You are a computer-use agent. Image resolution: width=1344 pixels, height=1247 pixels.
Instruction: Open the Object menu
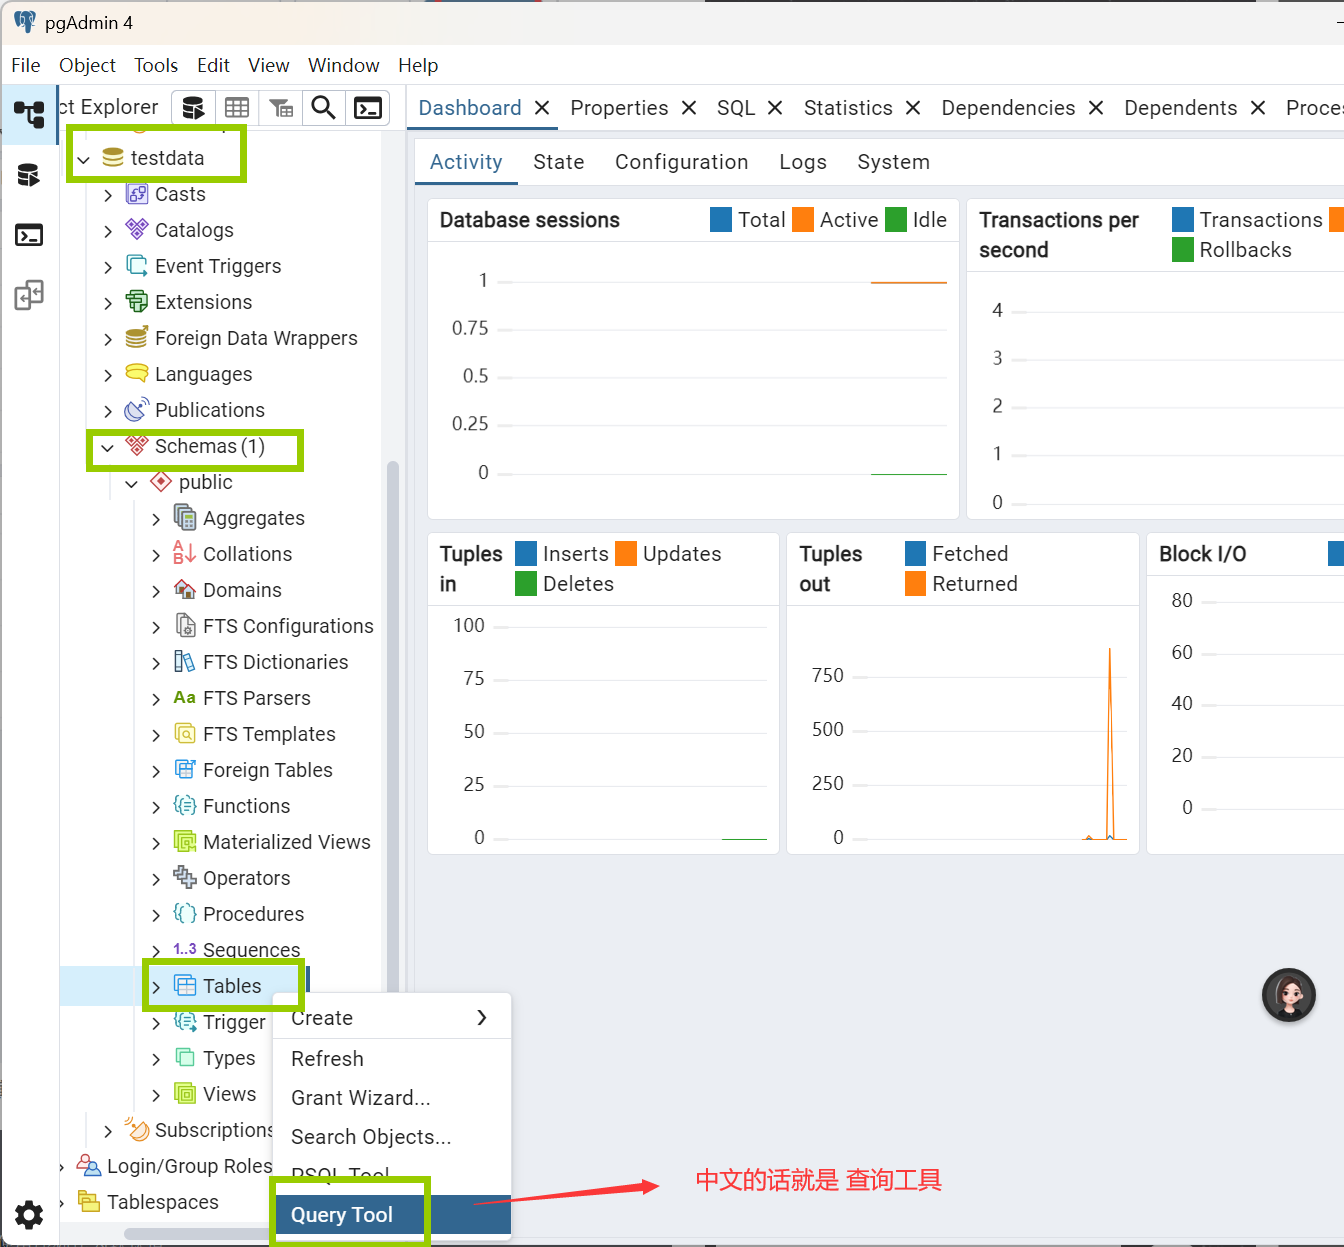[87, 65]
